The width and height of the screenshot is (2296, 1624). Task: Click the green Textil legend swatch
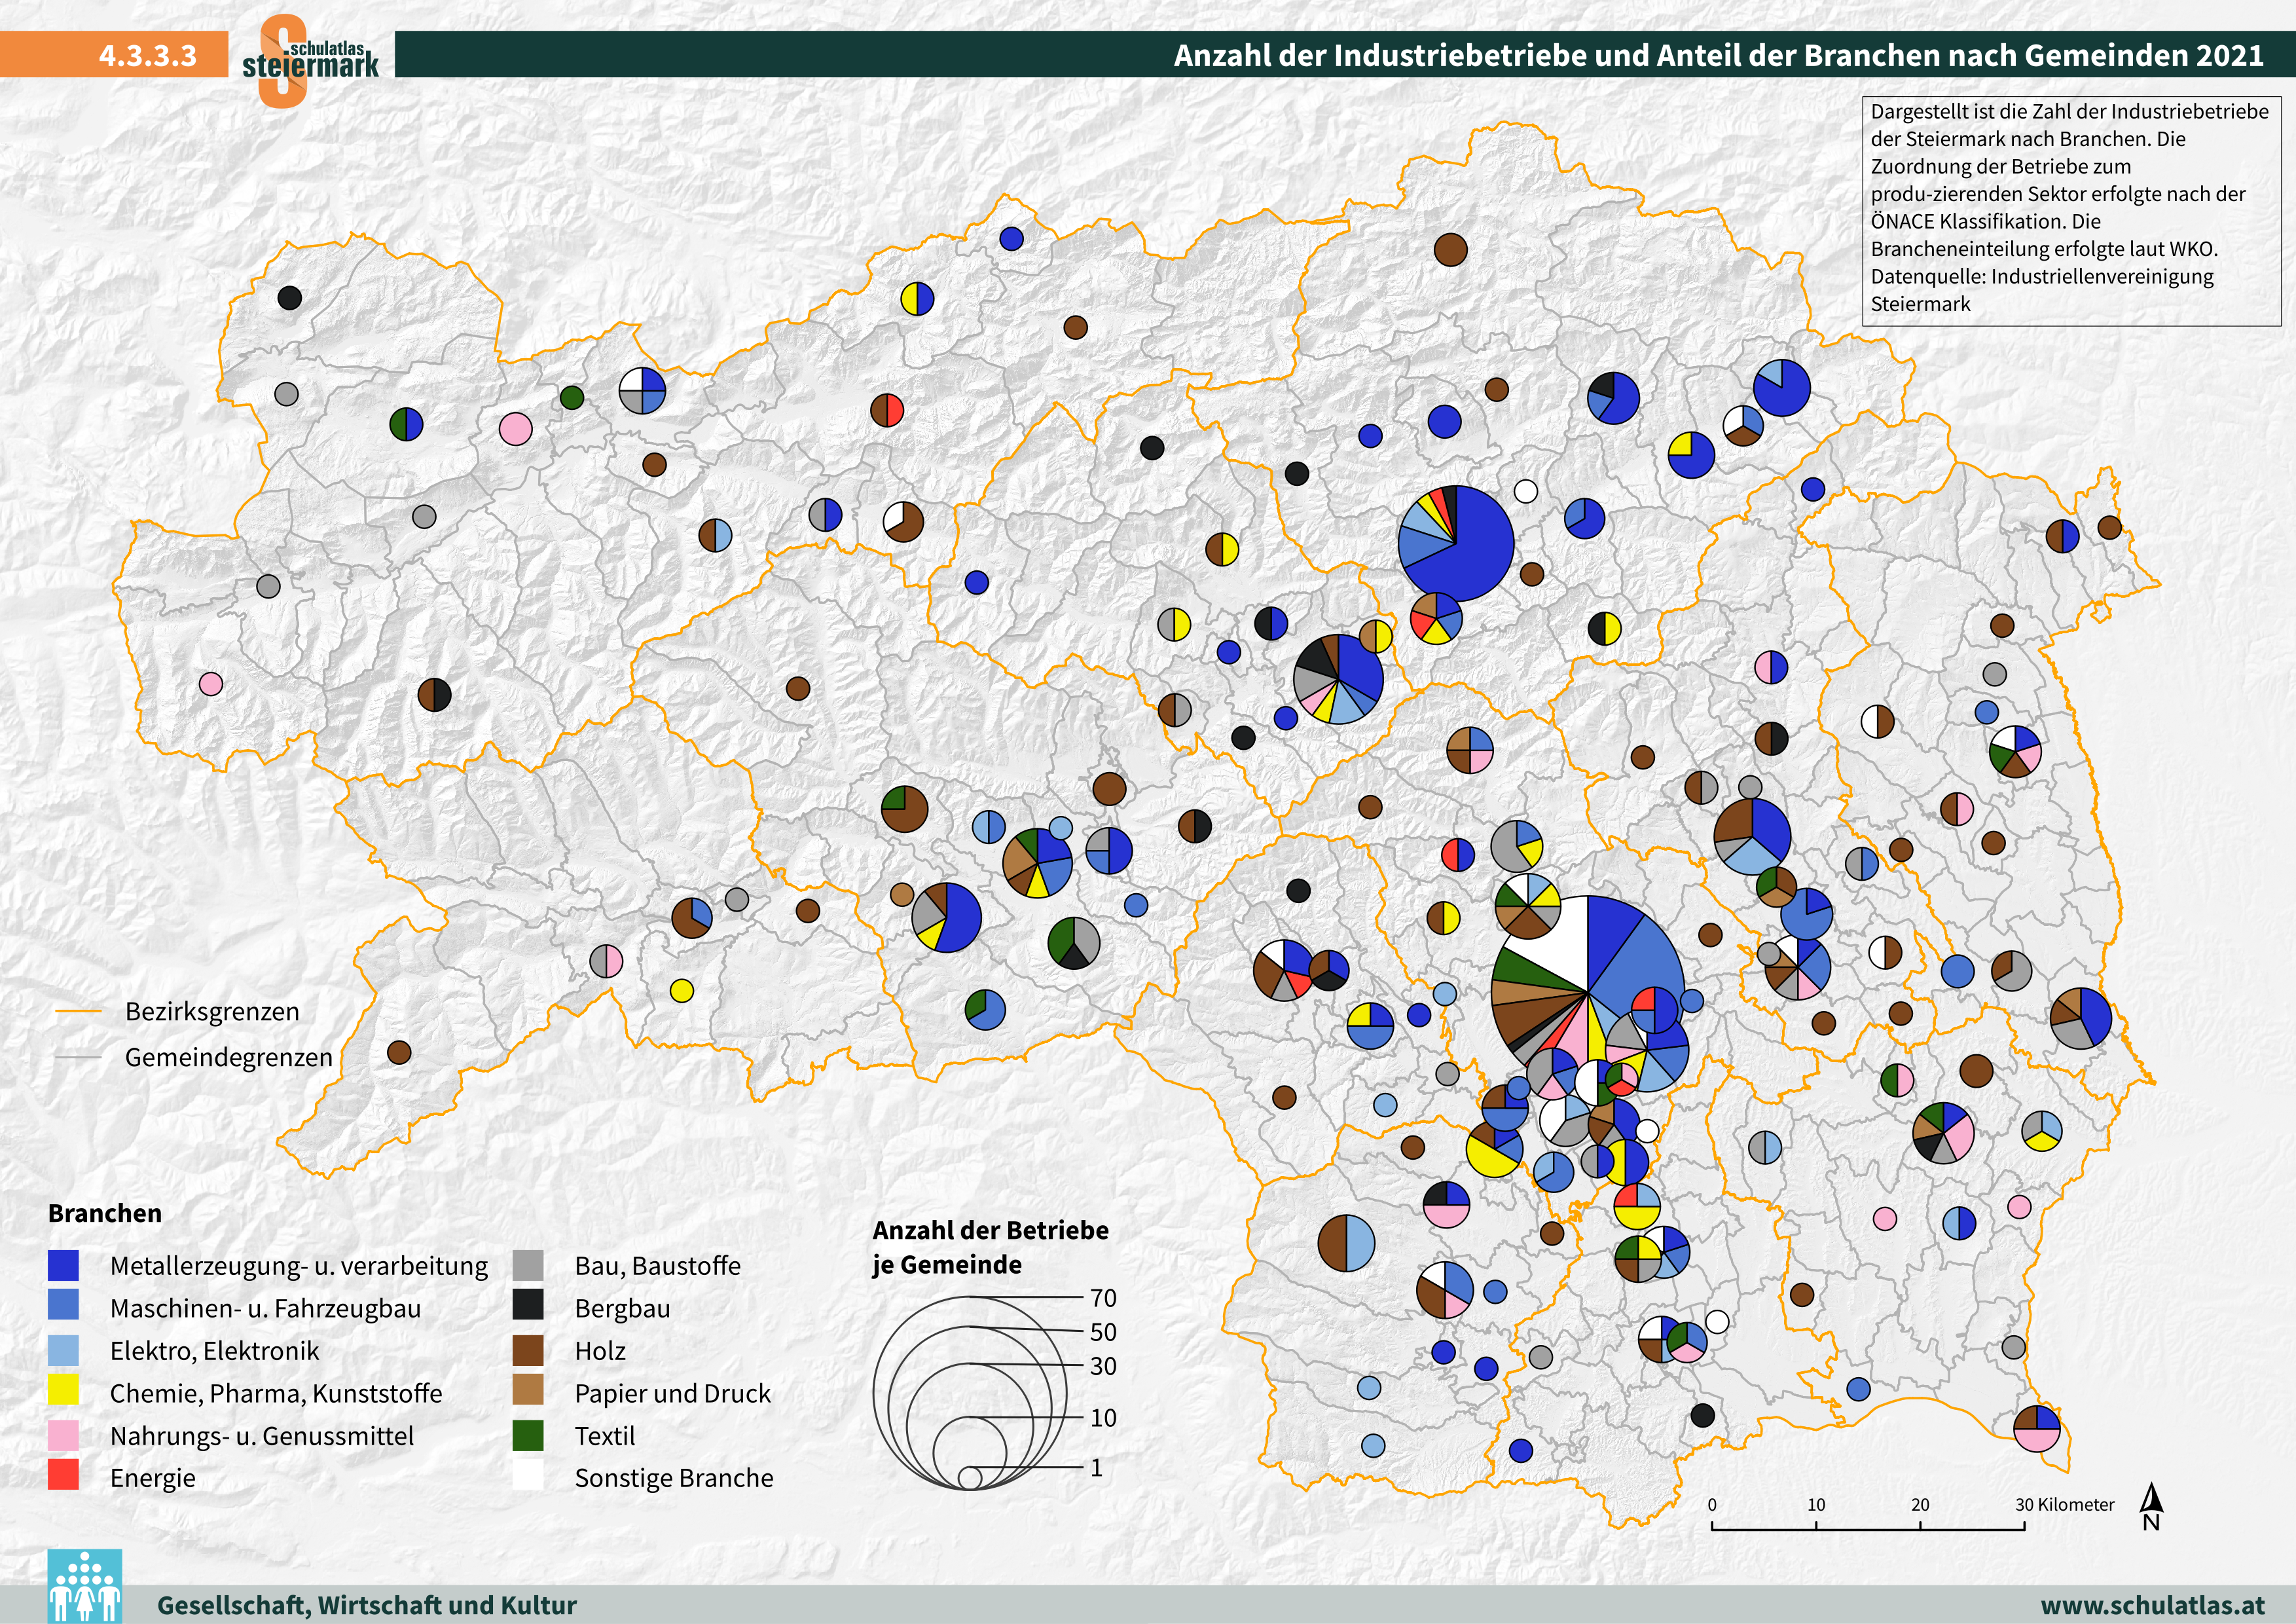pos(527,1435)
